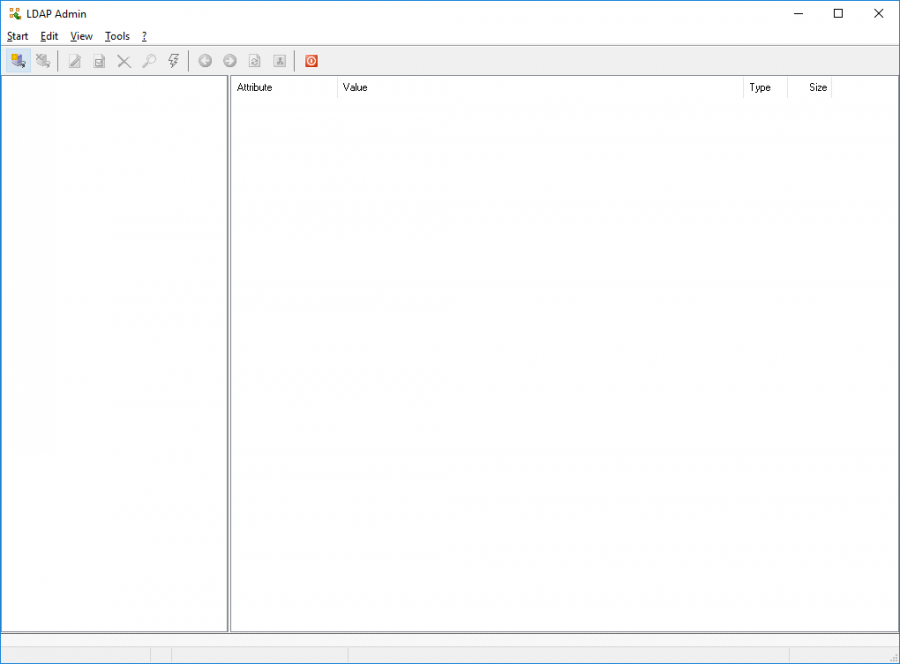Open the Tools menu

pos(117,36)
